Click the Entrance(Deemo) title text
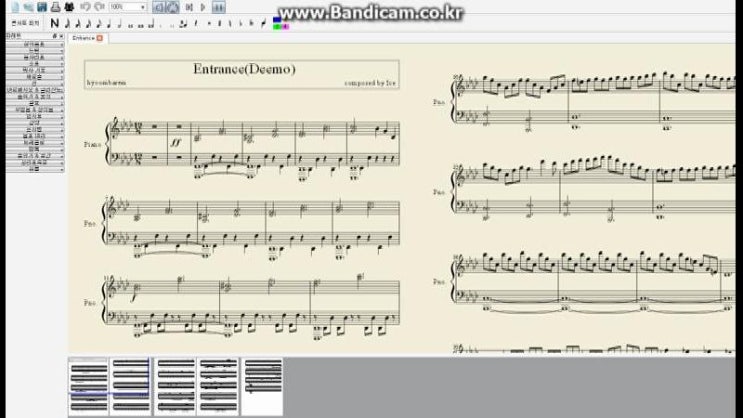 click(x=244, y=70)
